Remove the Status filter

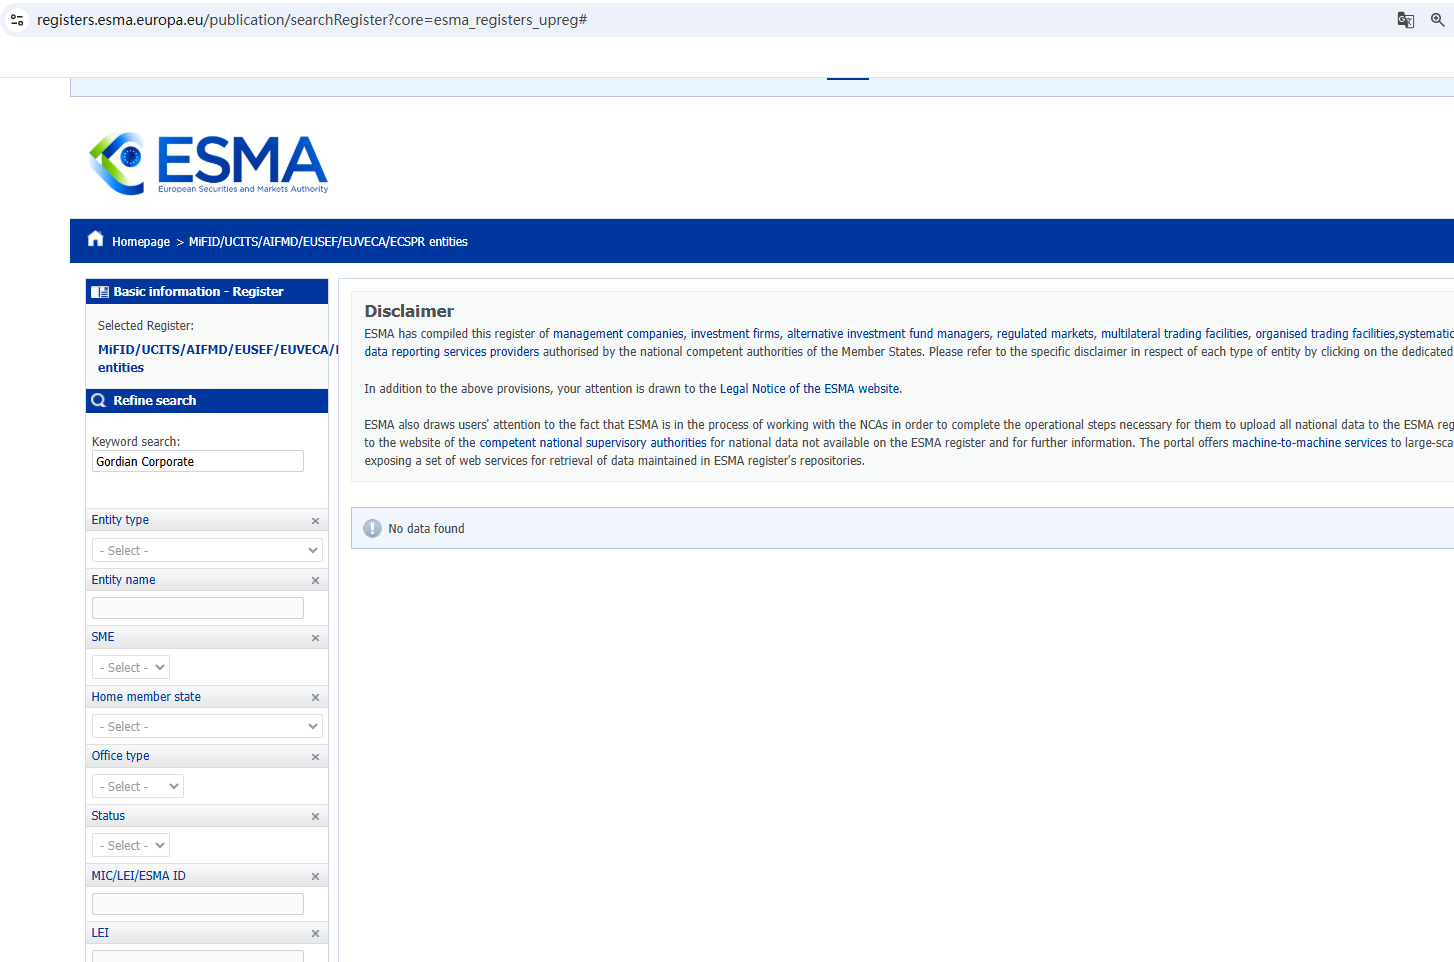[315, 817]
